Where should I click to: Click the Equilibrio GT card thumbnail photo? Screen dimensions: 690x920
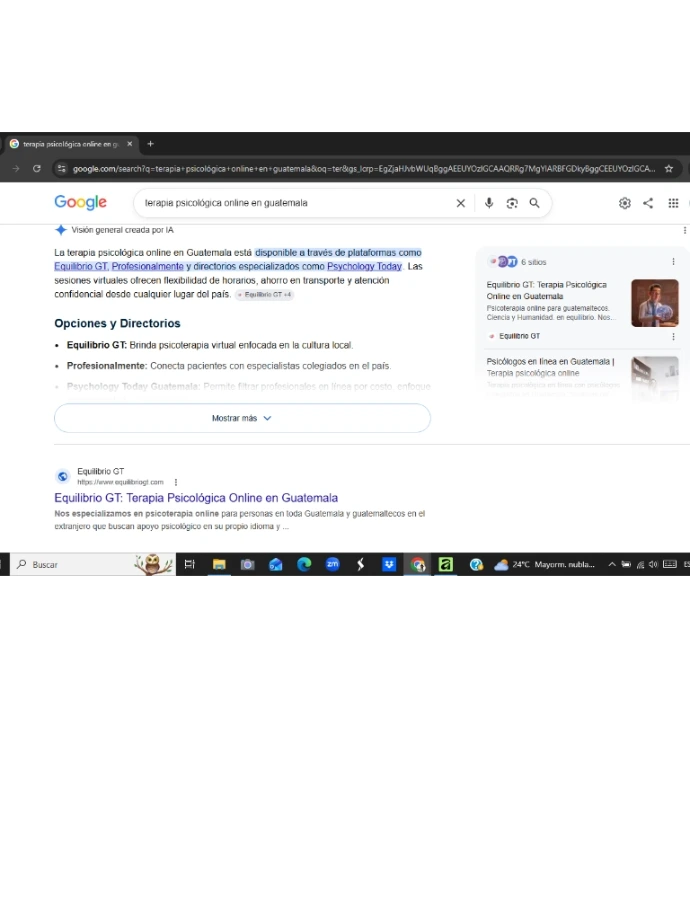pyautogui.click(x=655, y=303)
